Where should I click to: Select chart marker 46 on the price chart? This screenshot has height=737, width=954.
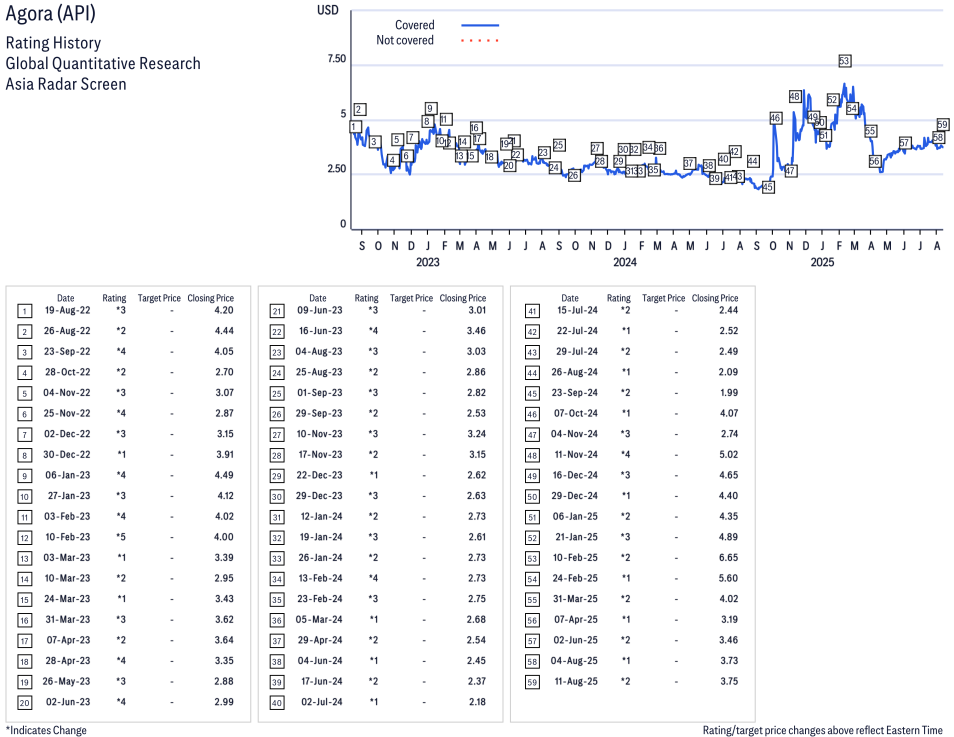(x=775, y=118)
